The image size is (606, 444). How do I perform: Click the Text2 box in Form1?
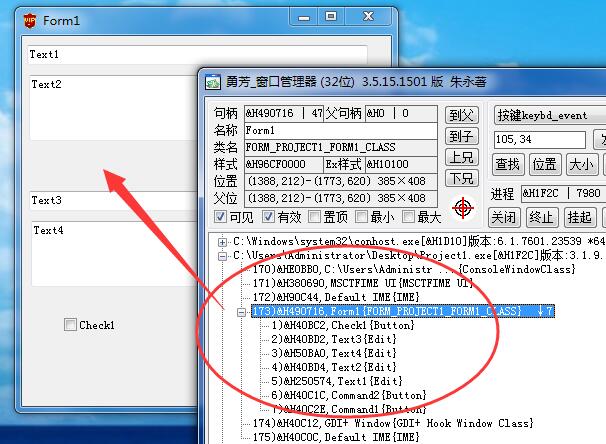(x=114, y=108)
